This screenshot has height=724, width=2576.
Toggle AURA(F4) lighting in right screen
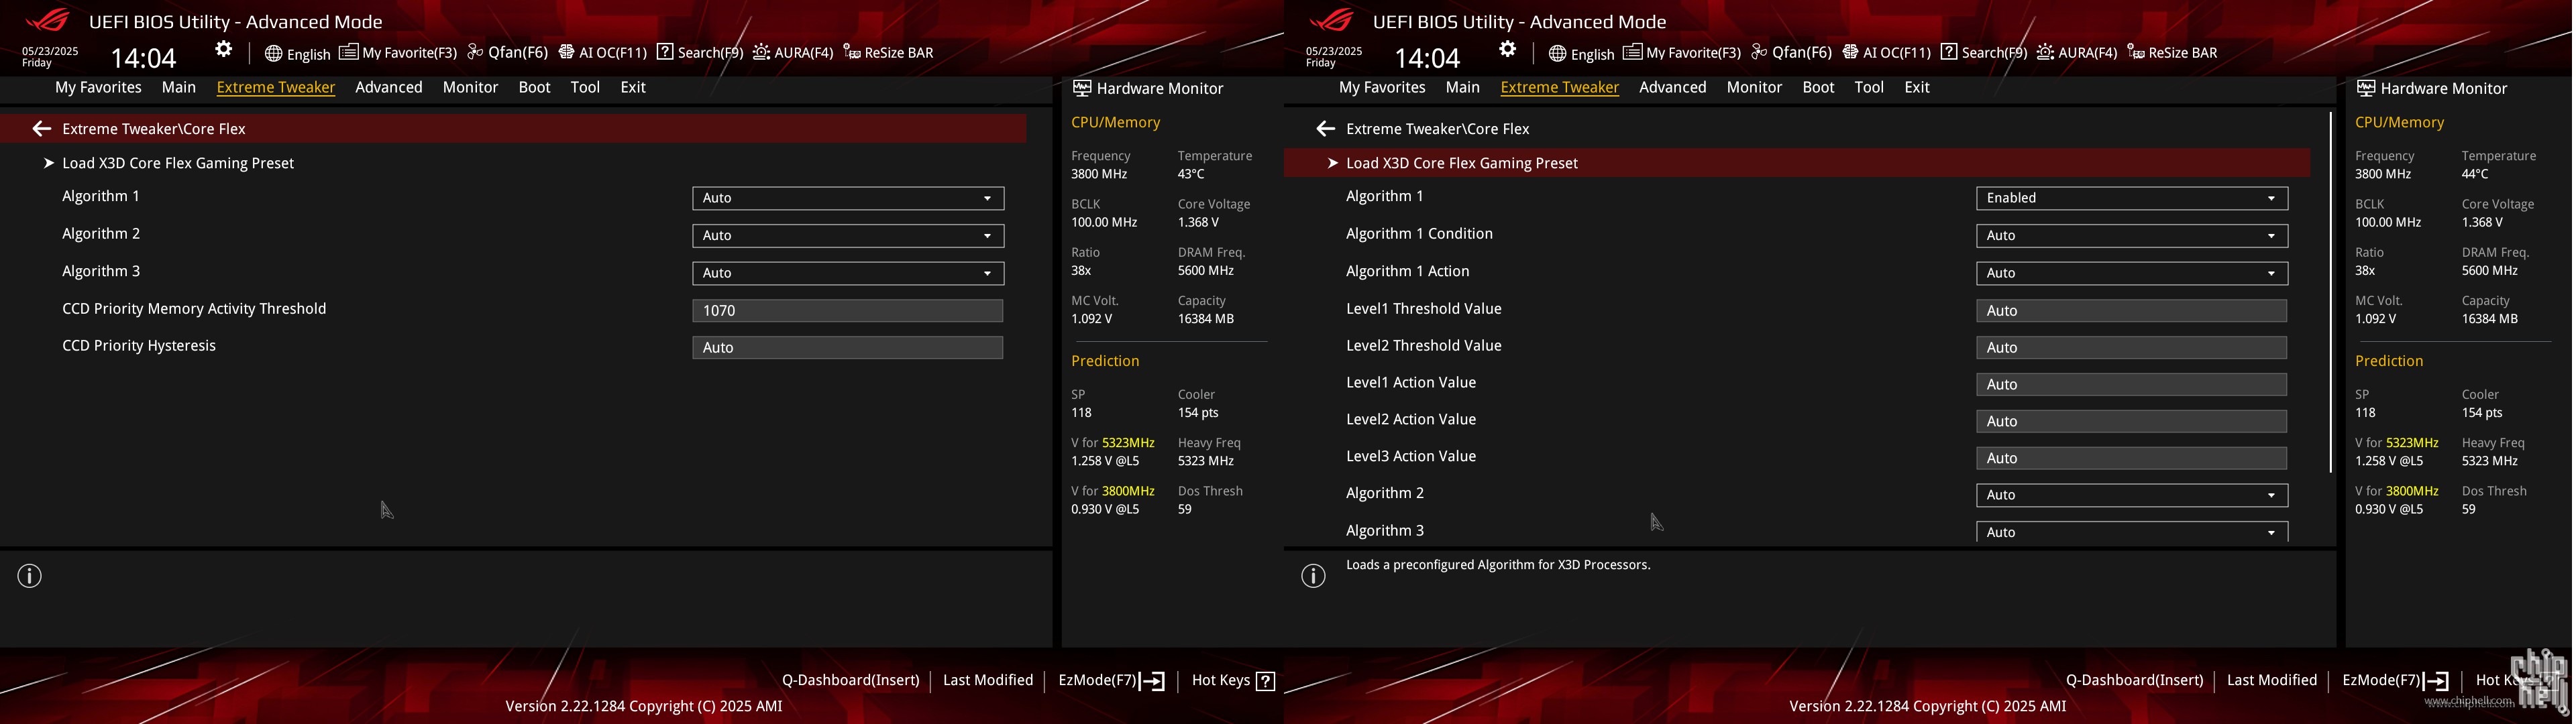[2077, 52]
